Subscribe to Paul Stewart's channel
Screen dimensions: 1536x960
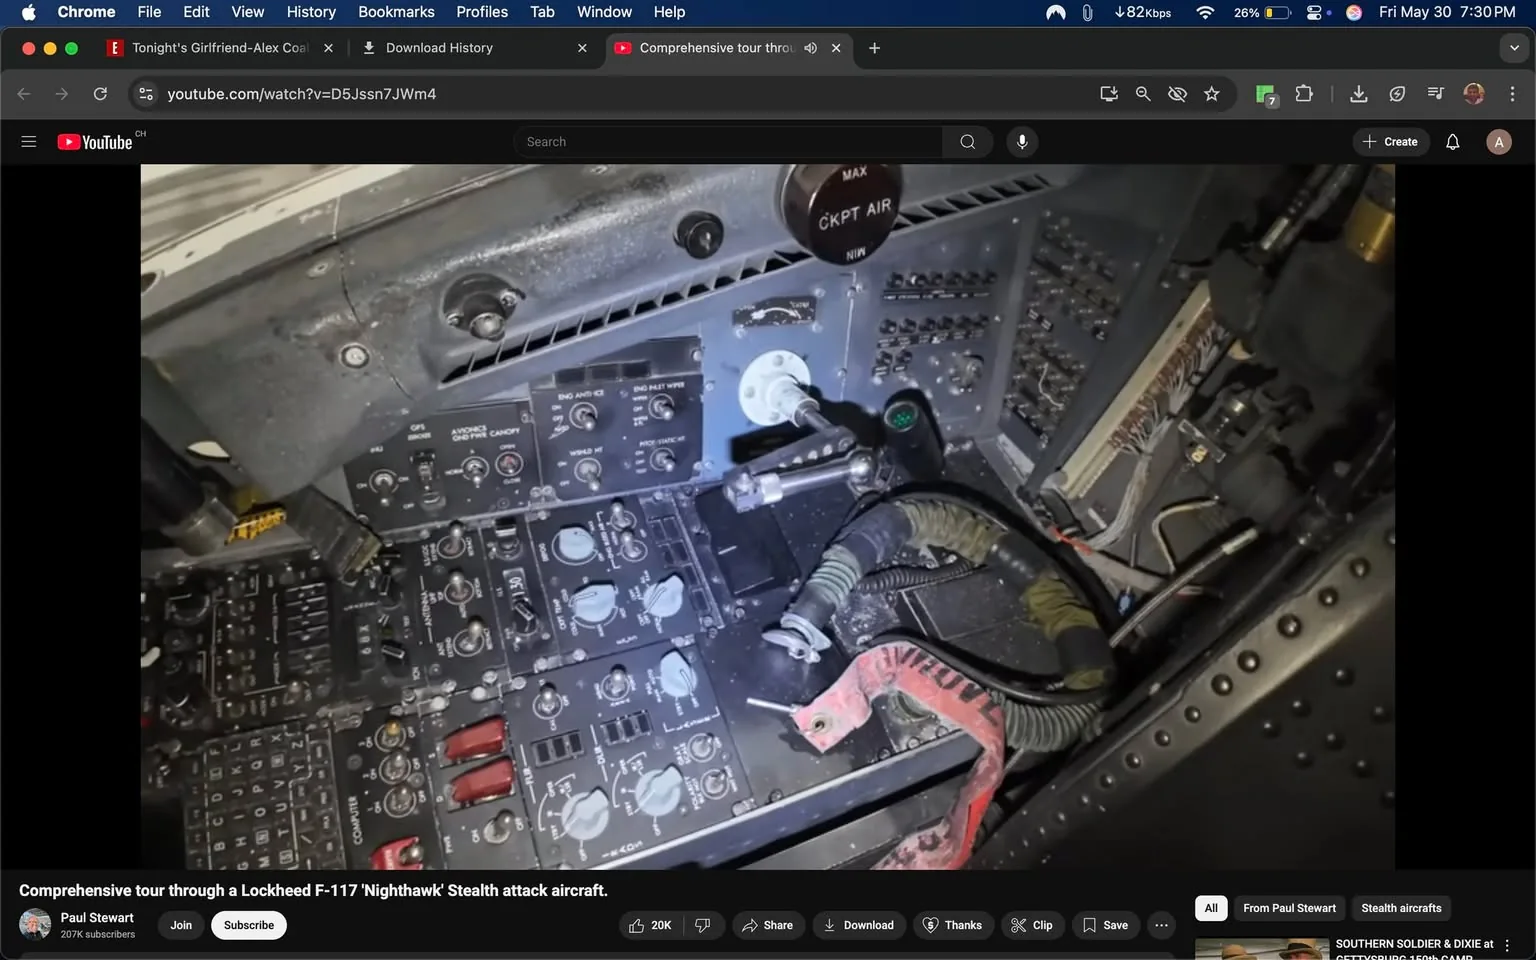coord(248,925)
